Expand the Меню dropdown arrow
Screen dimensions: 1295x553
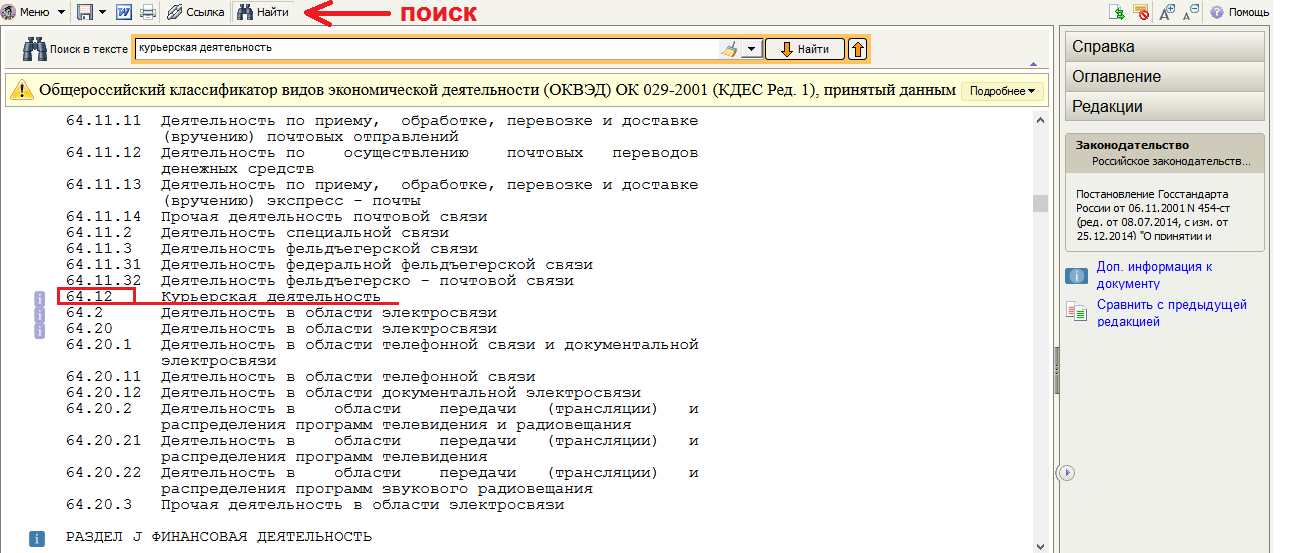point(62,13)
